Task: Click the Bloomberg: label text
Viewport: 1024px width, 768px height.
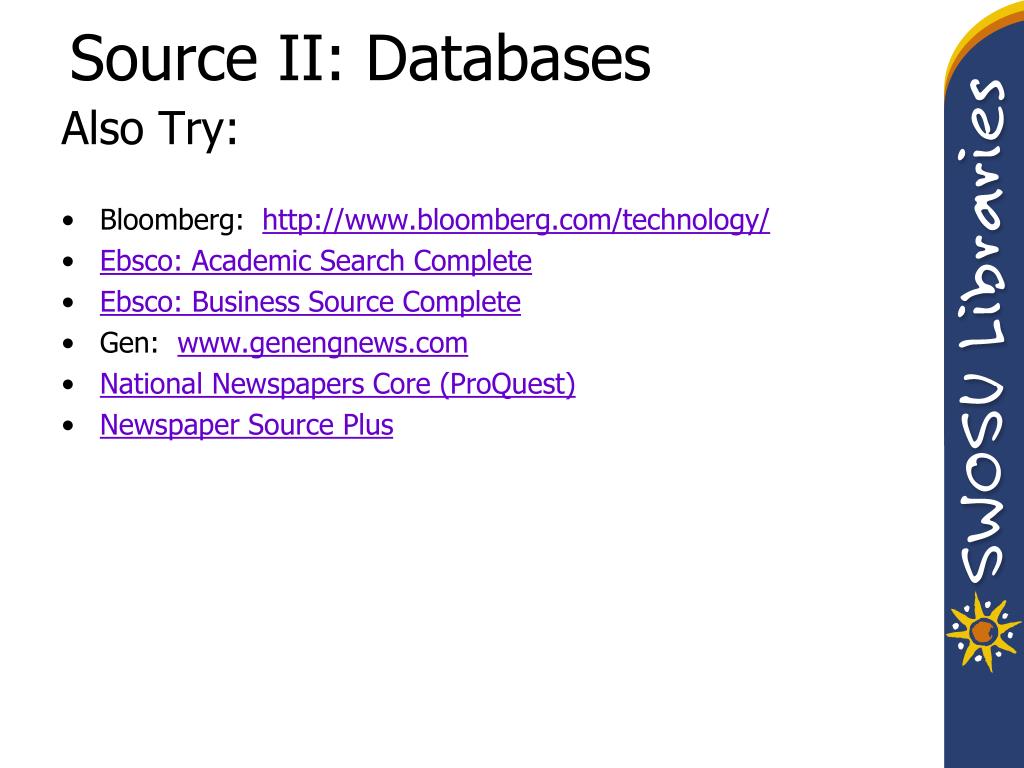Action: [172, 220]
